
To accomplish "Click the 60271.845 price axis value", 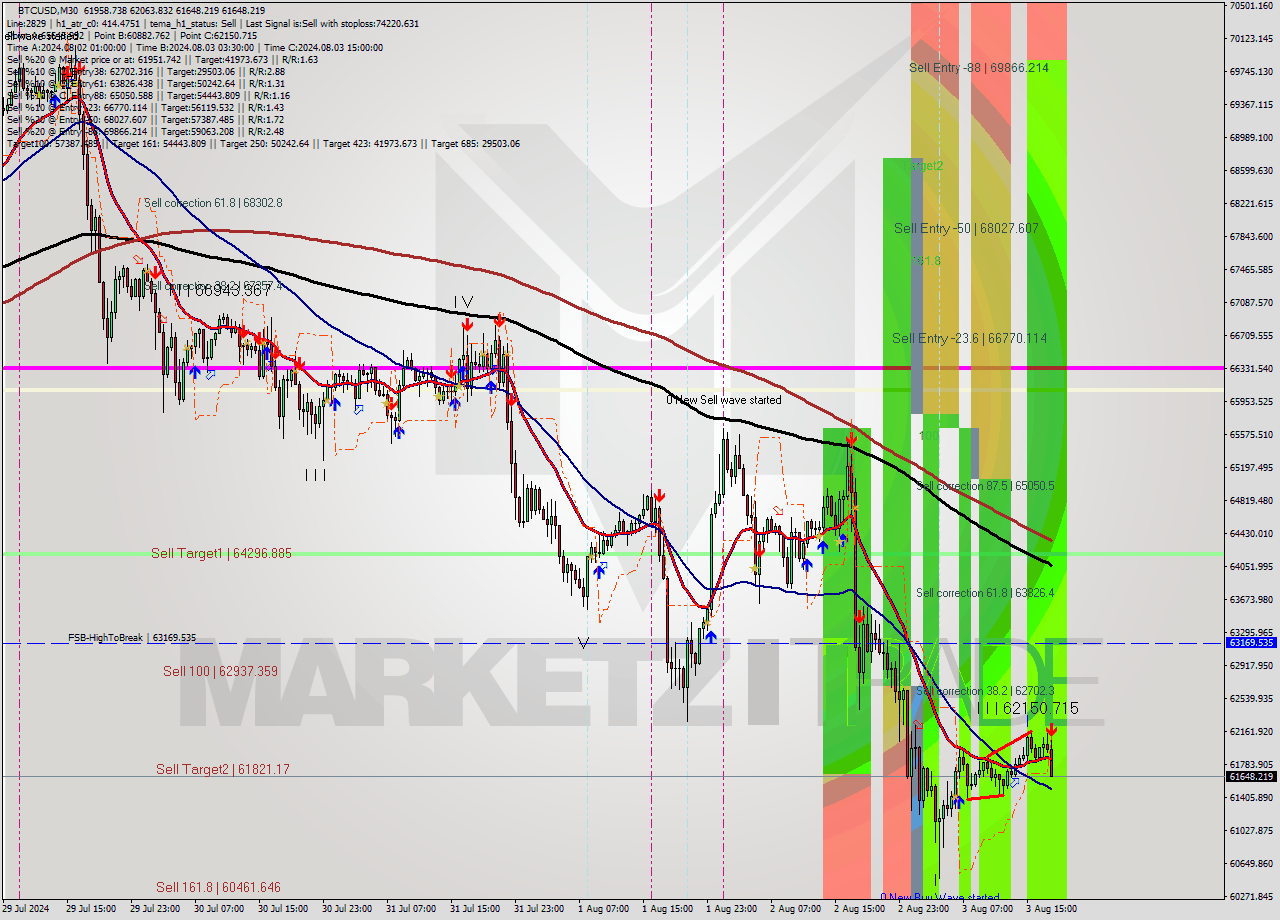I will 1251,897.
